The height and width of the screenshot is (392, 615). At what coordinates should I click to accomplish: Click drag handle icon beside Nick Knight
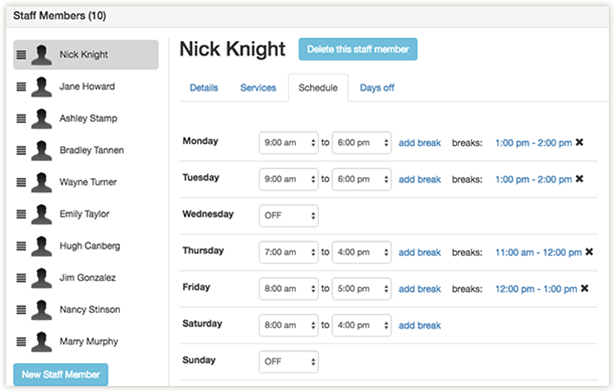[x=21, y=55]
